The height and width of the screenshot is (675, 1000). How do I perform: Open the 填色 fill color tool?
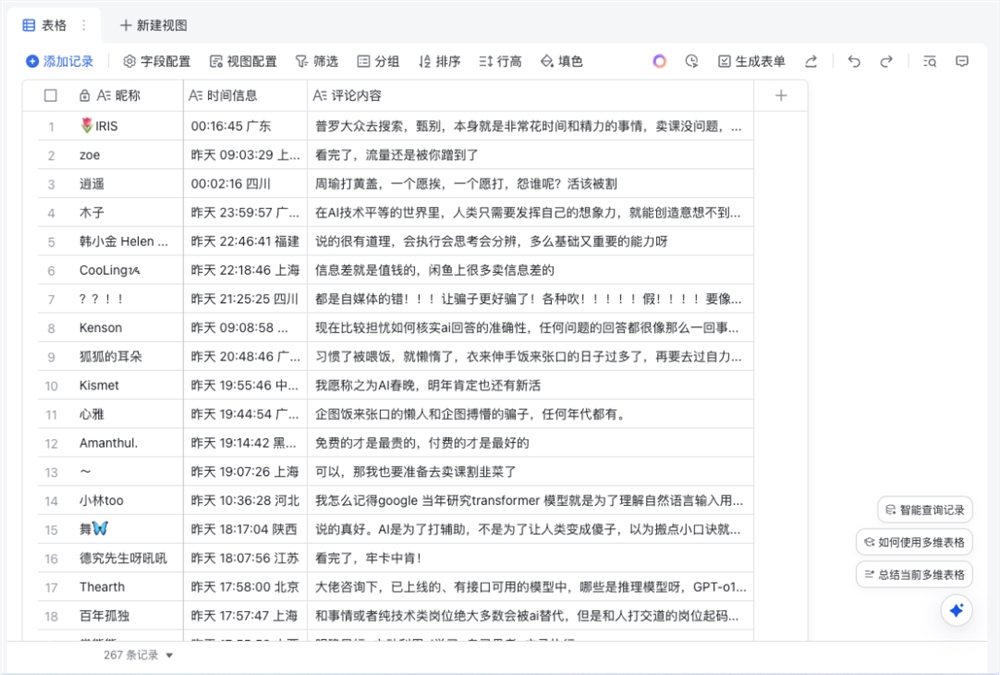click(561, 61)
